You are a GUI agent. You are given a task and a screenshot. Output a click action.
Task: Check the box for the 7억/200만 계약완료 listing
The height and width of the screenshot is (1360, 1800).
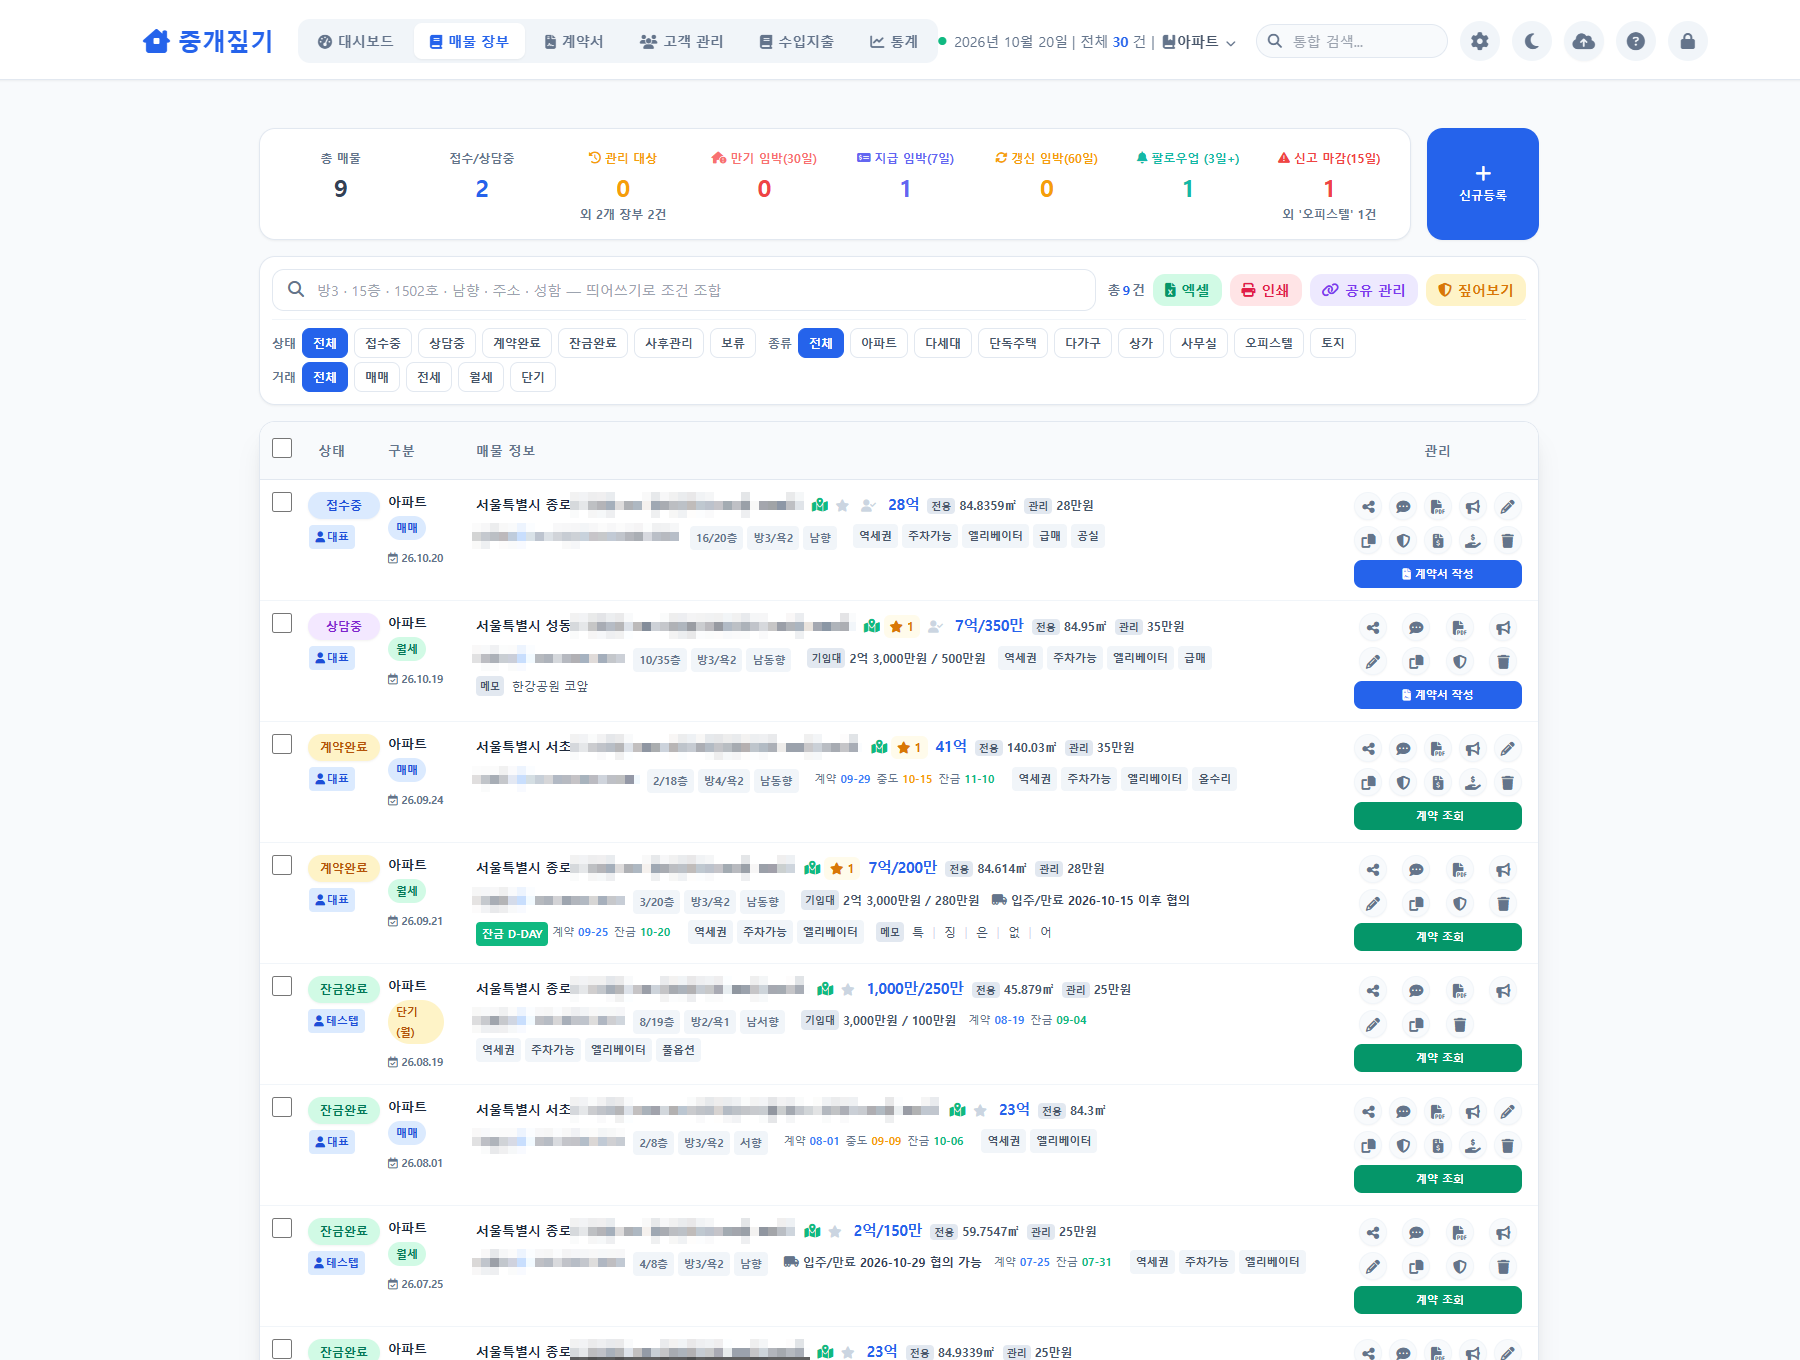click(x=282, y=865)
